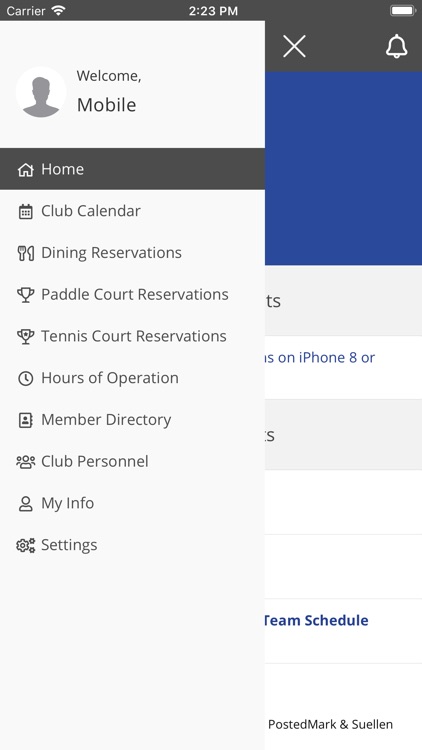The width and height of the screenshot is (422, 750).
Task: Tap the notification bell icon
Action: coord(397,46)
